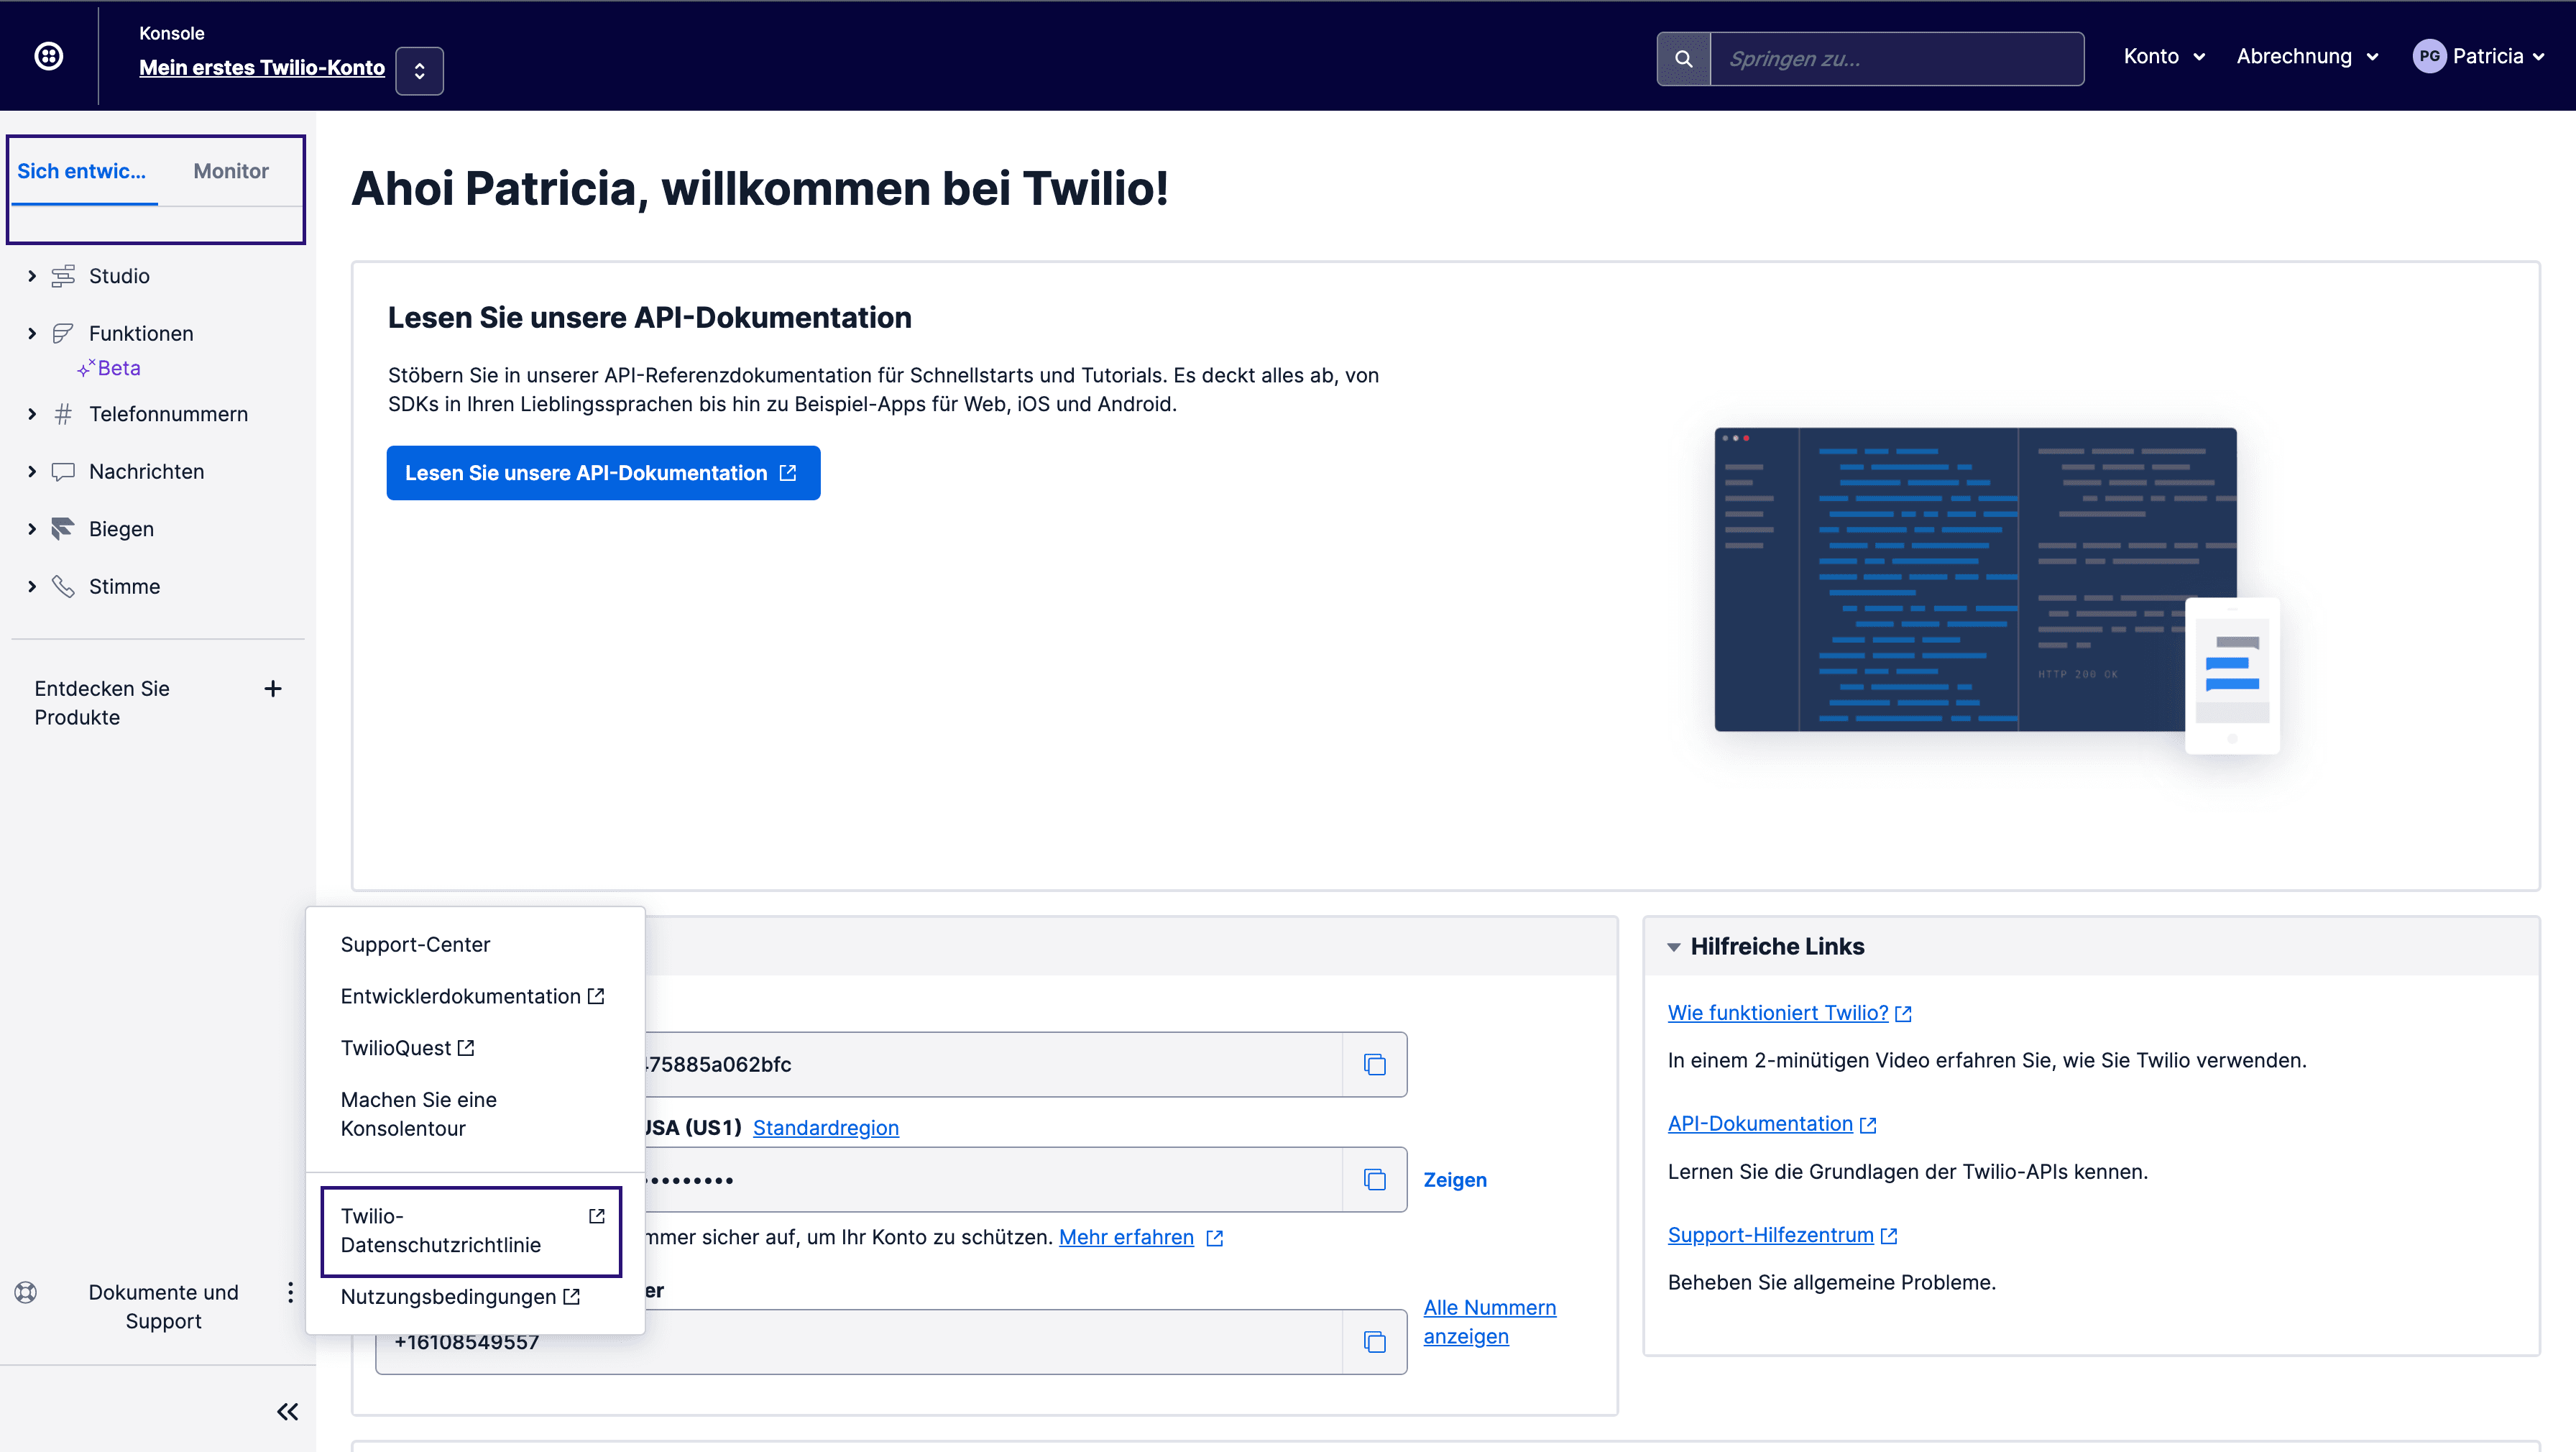
Task: Copy the phone number +16108549557
Action: (x=1374, y=1341)
